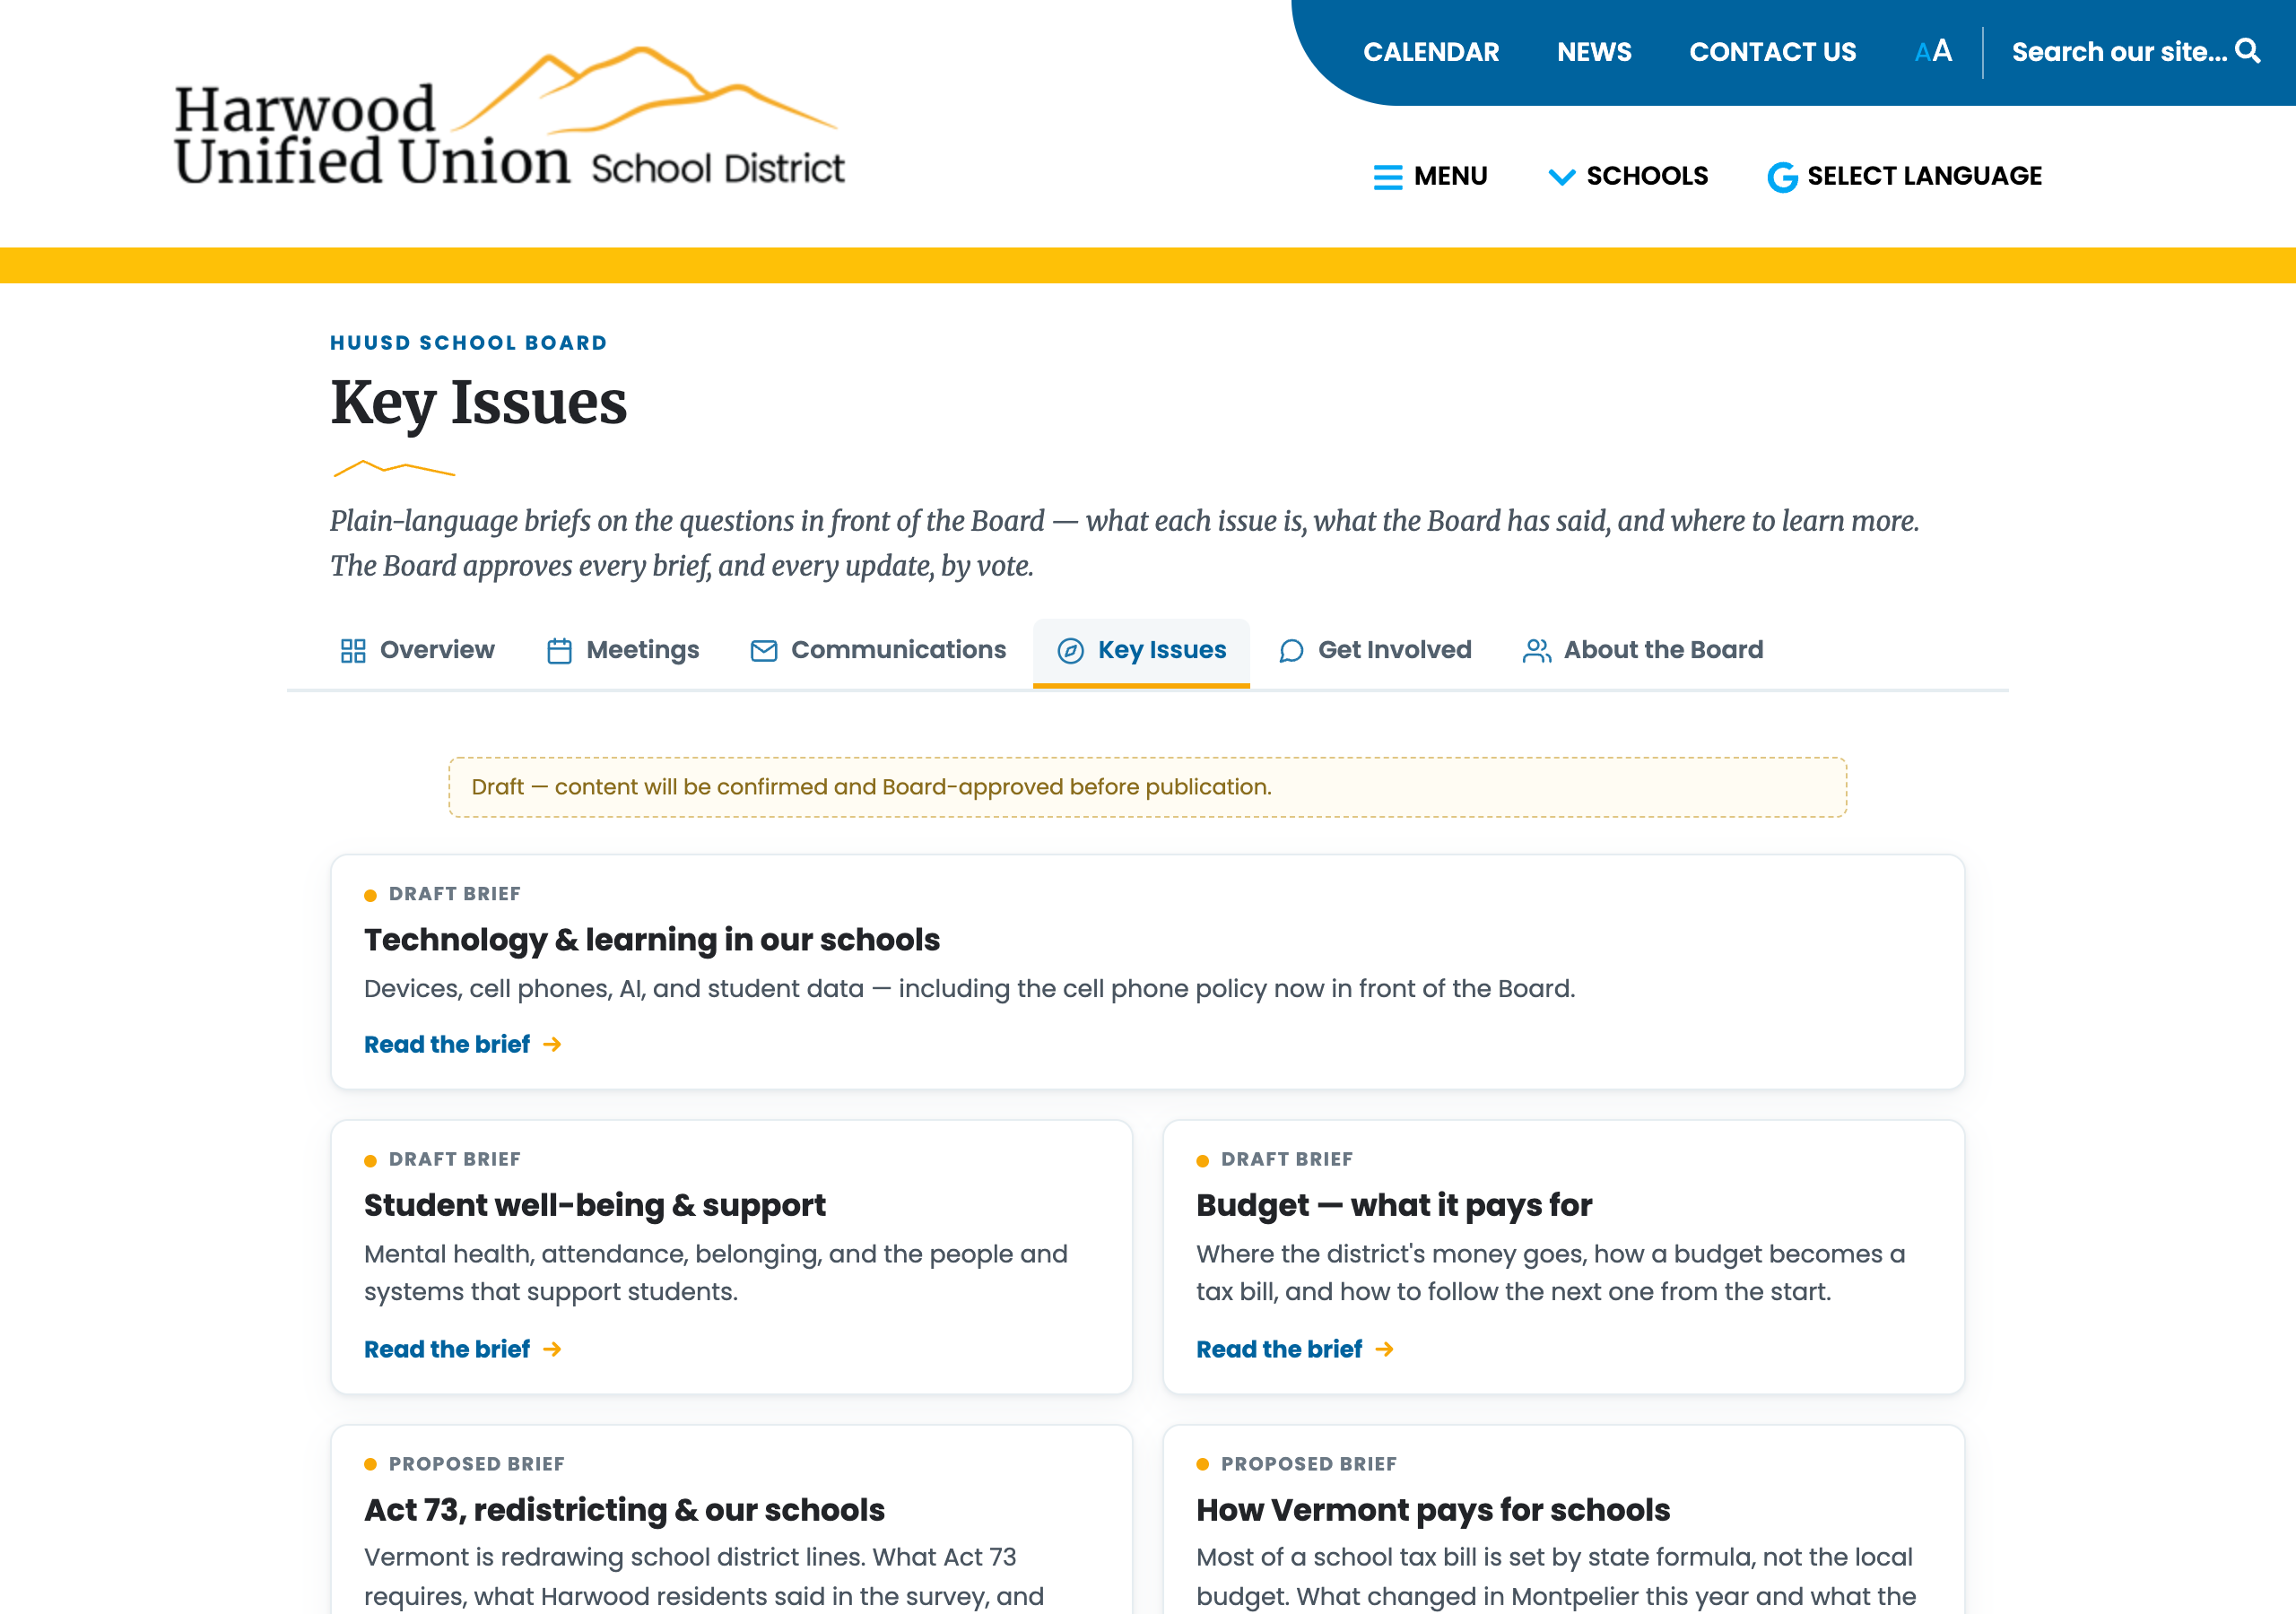Image resolution: width=2296 pixels, height=1614 pixels.
Task: Click the 'PROPOSED BRIEF' label on Vermont pays card
Action: tap(1308, 1464)
